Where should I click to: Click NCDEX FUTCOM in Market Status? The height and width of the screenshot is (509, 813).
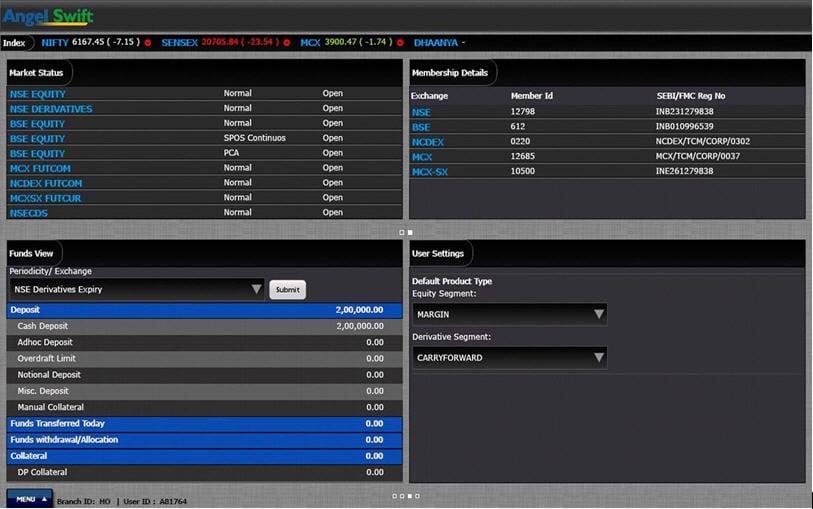(46, 183)
